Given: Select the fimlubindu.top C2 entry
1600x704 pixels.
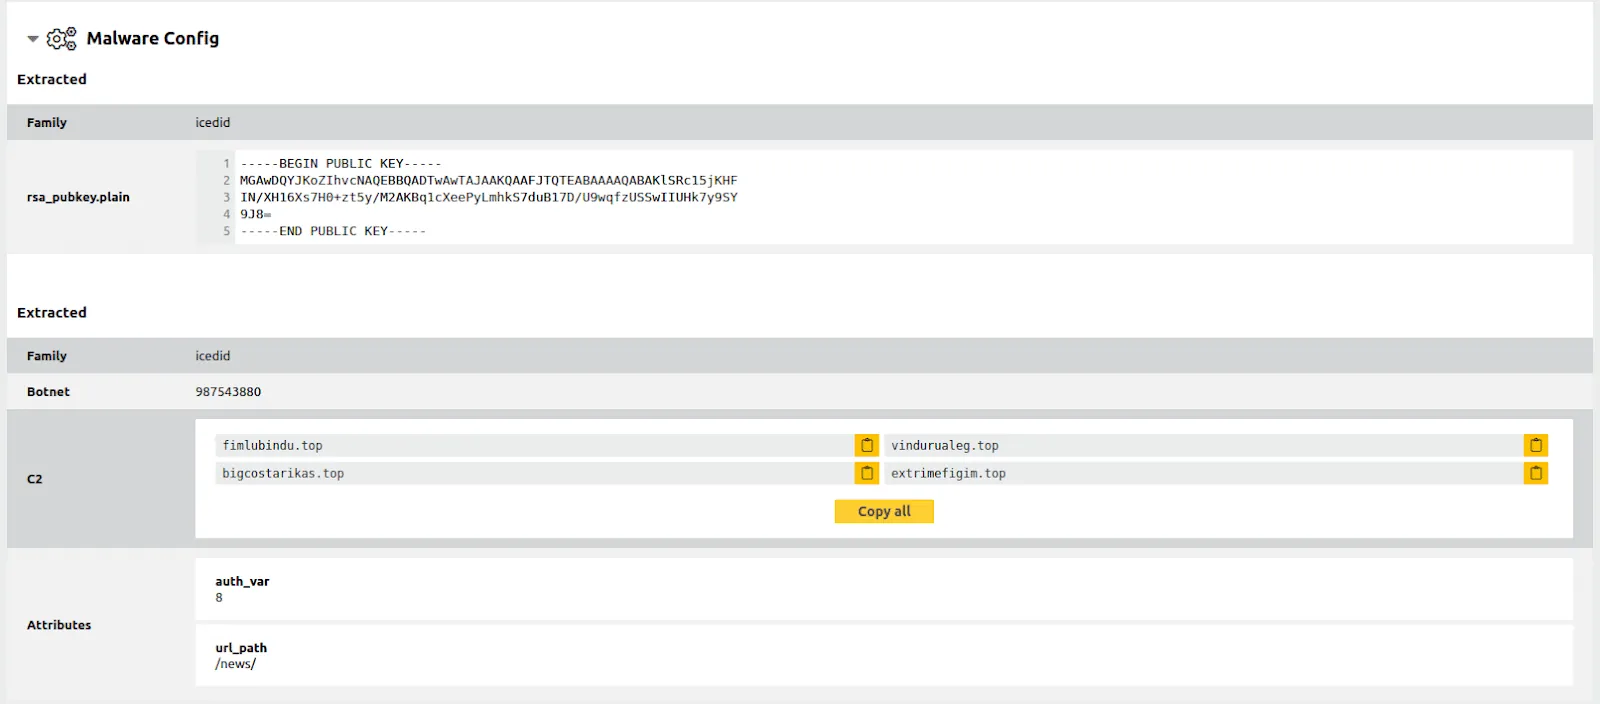Looking at the screenshot, I should pyautogui.click(x=534, y=445).
